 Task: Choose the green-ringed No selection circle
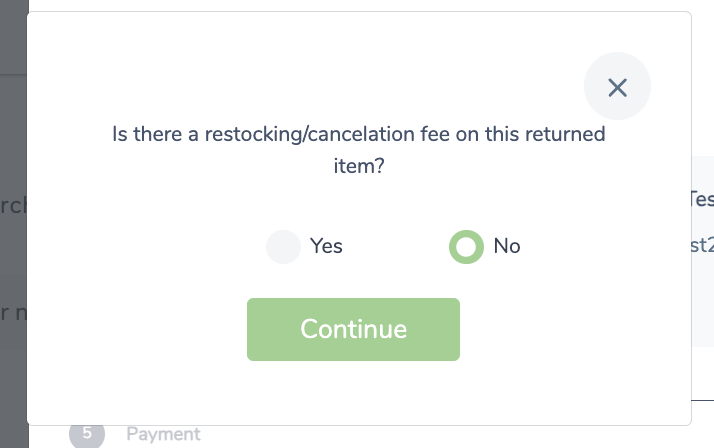(x=466, y=247)
